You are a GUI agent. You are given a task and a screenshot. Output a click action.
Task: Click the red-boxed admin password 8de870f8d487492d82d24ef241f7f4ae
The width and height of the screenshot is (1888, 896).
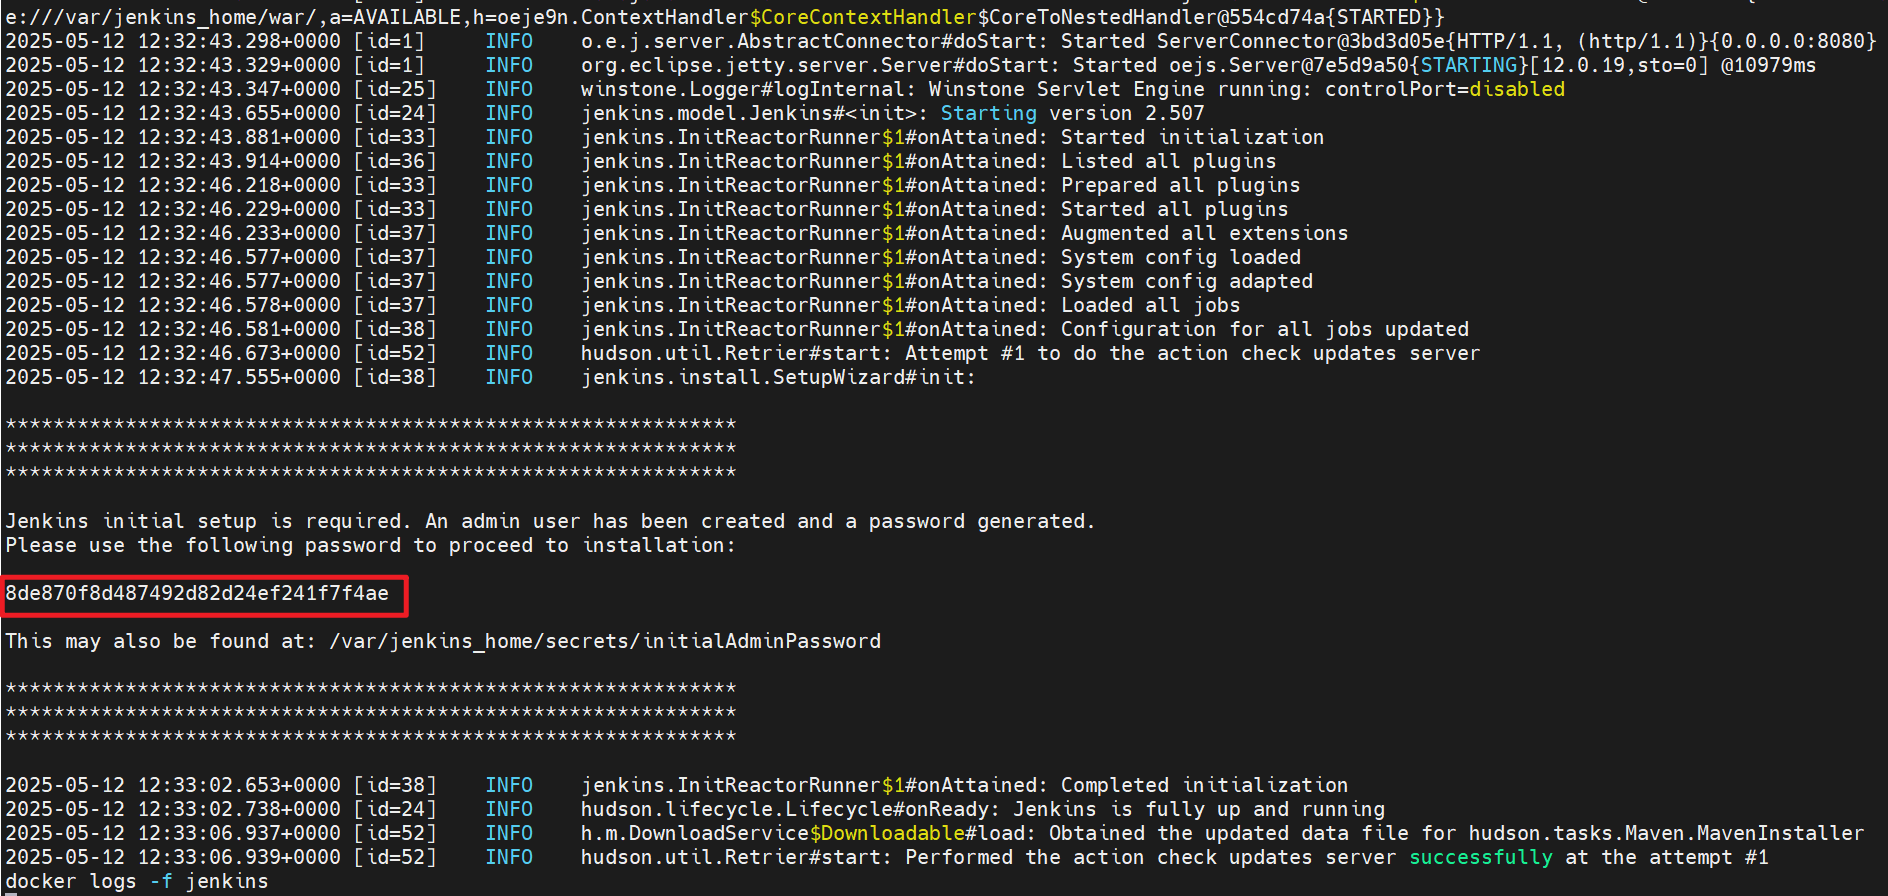197,594
